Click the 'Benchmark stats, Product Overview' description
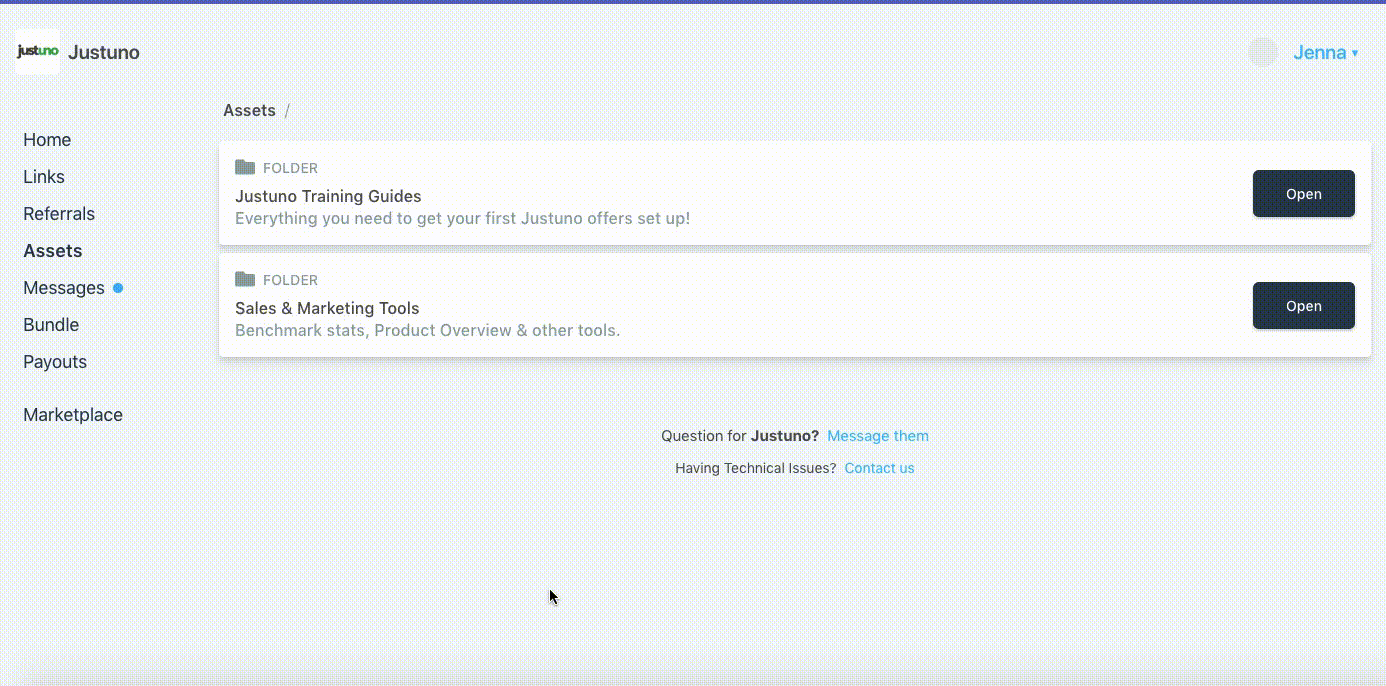1386x686 pixels. click(427, 330)
